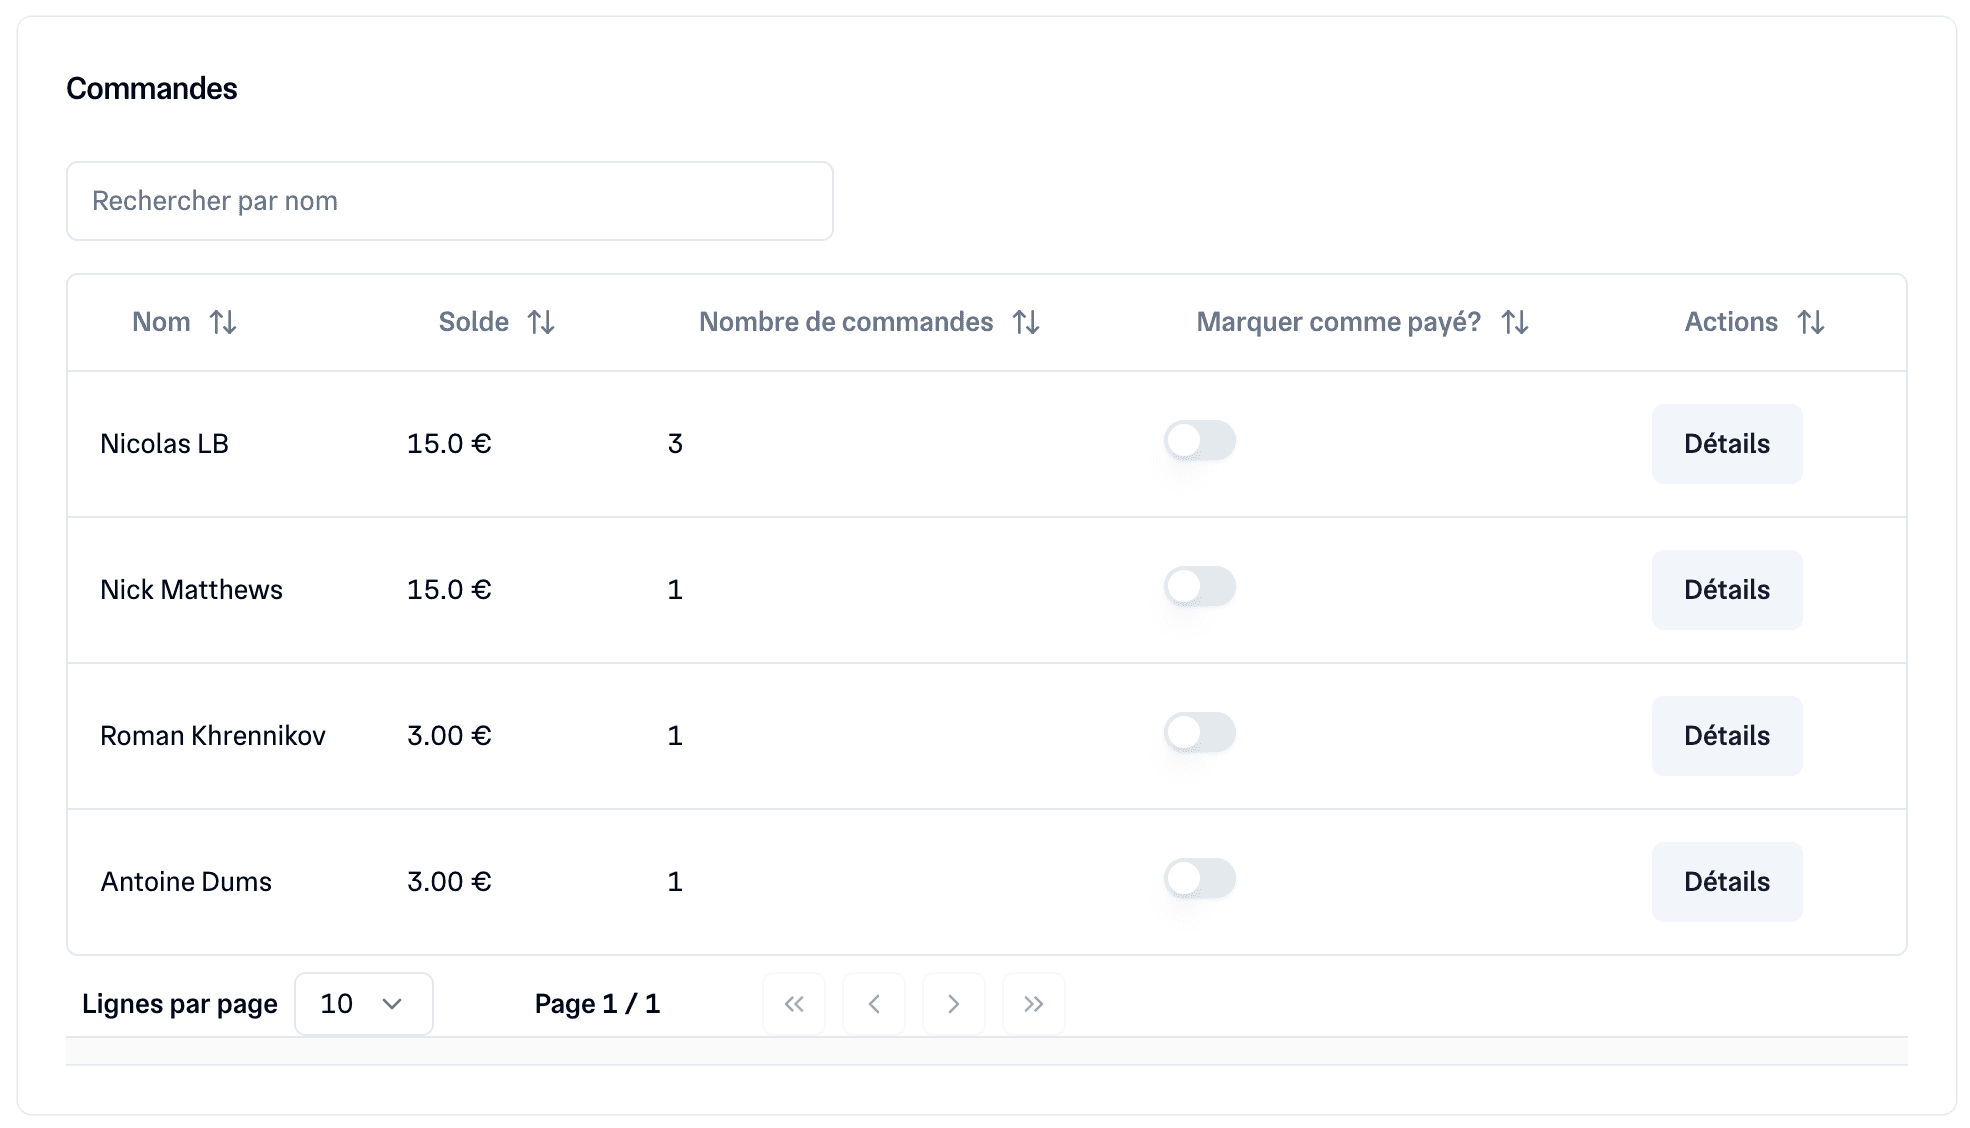Open Détails for Nicolas LB

(x=1726, y=444)
